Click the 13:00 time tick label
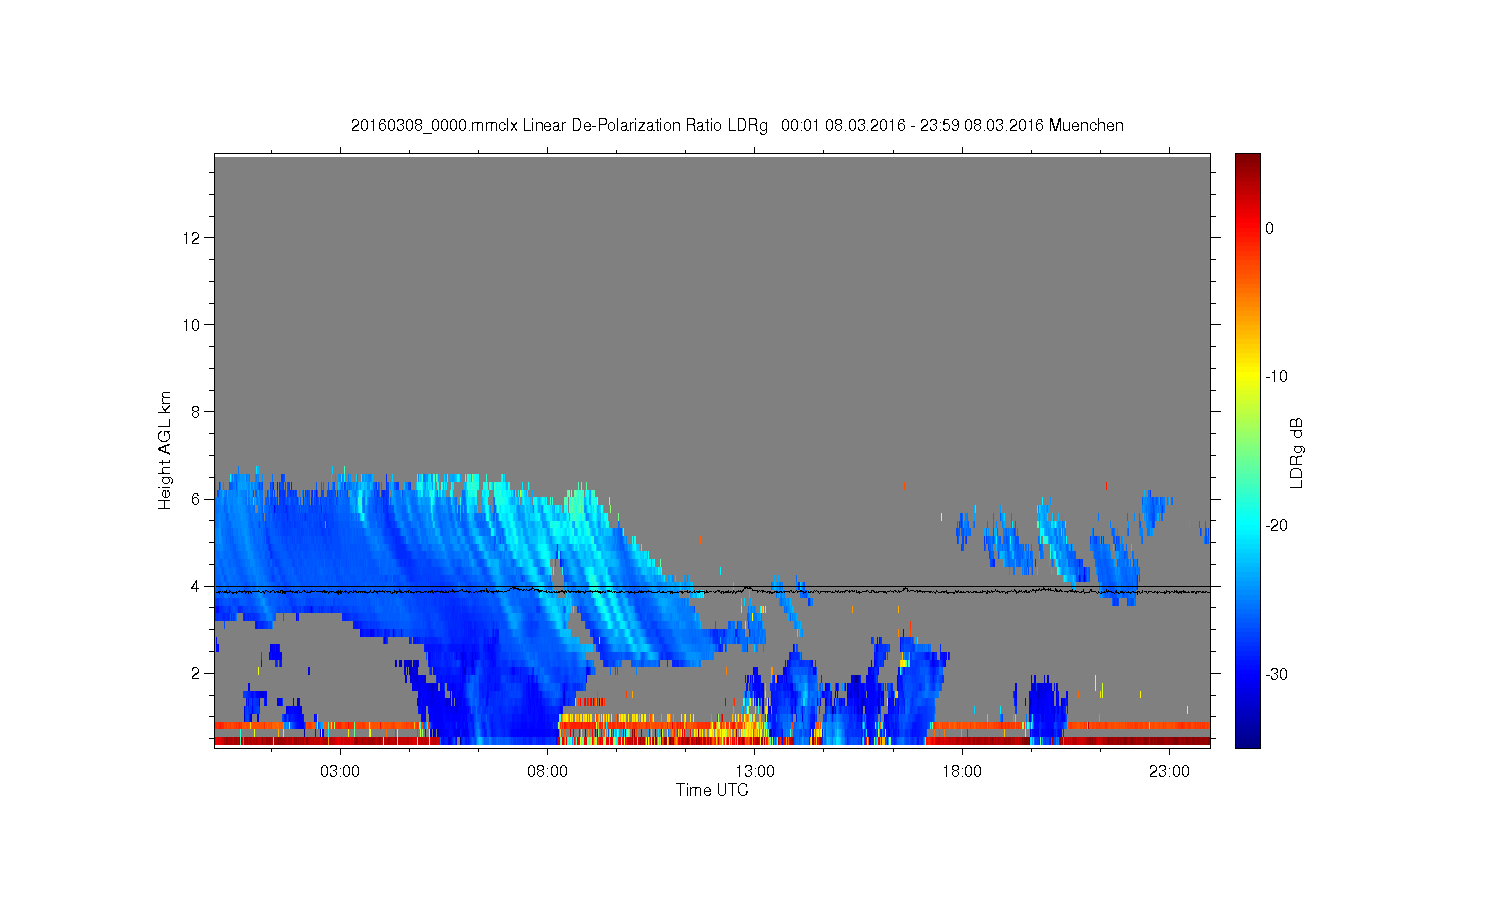Screen dimensions: 1500x900 (755, 772)
